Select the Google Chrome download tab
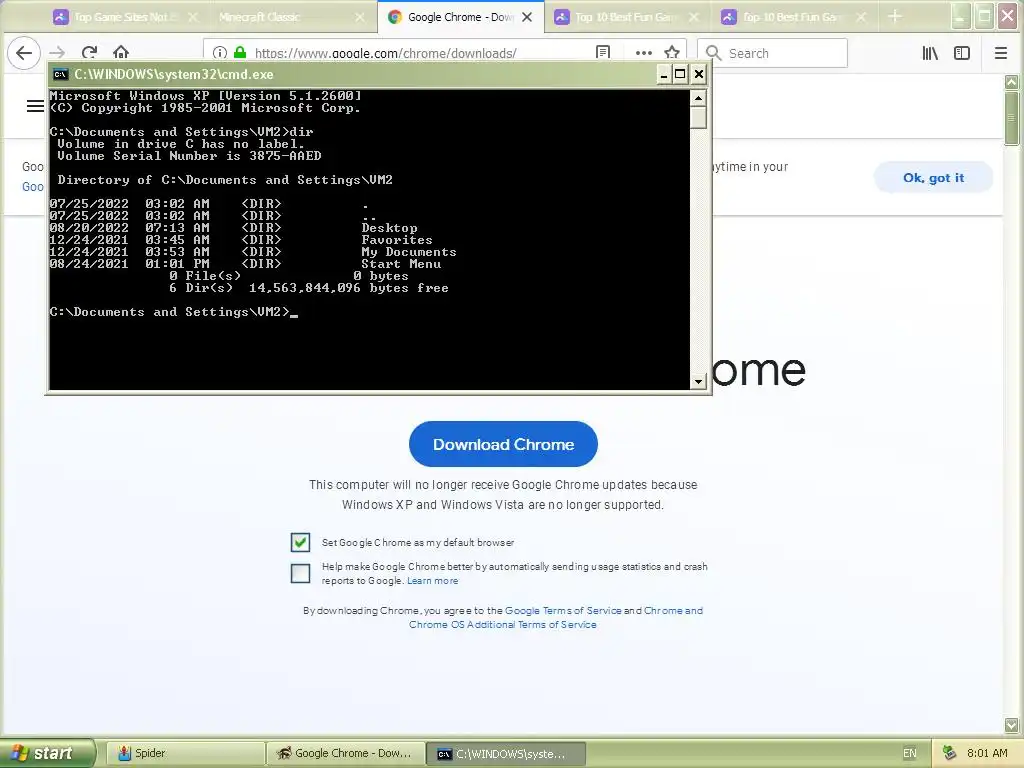The height and width of the screenshot is (768, 1024). coord(460,18)
